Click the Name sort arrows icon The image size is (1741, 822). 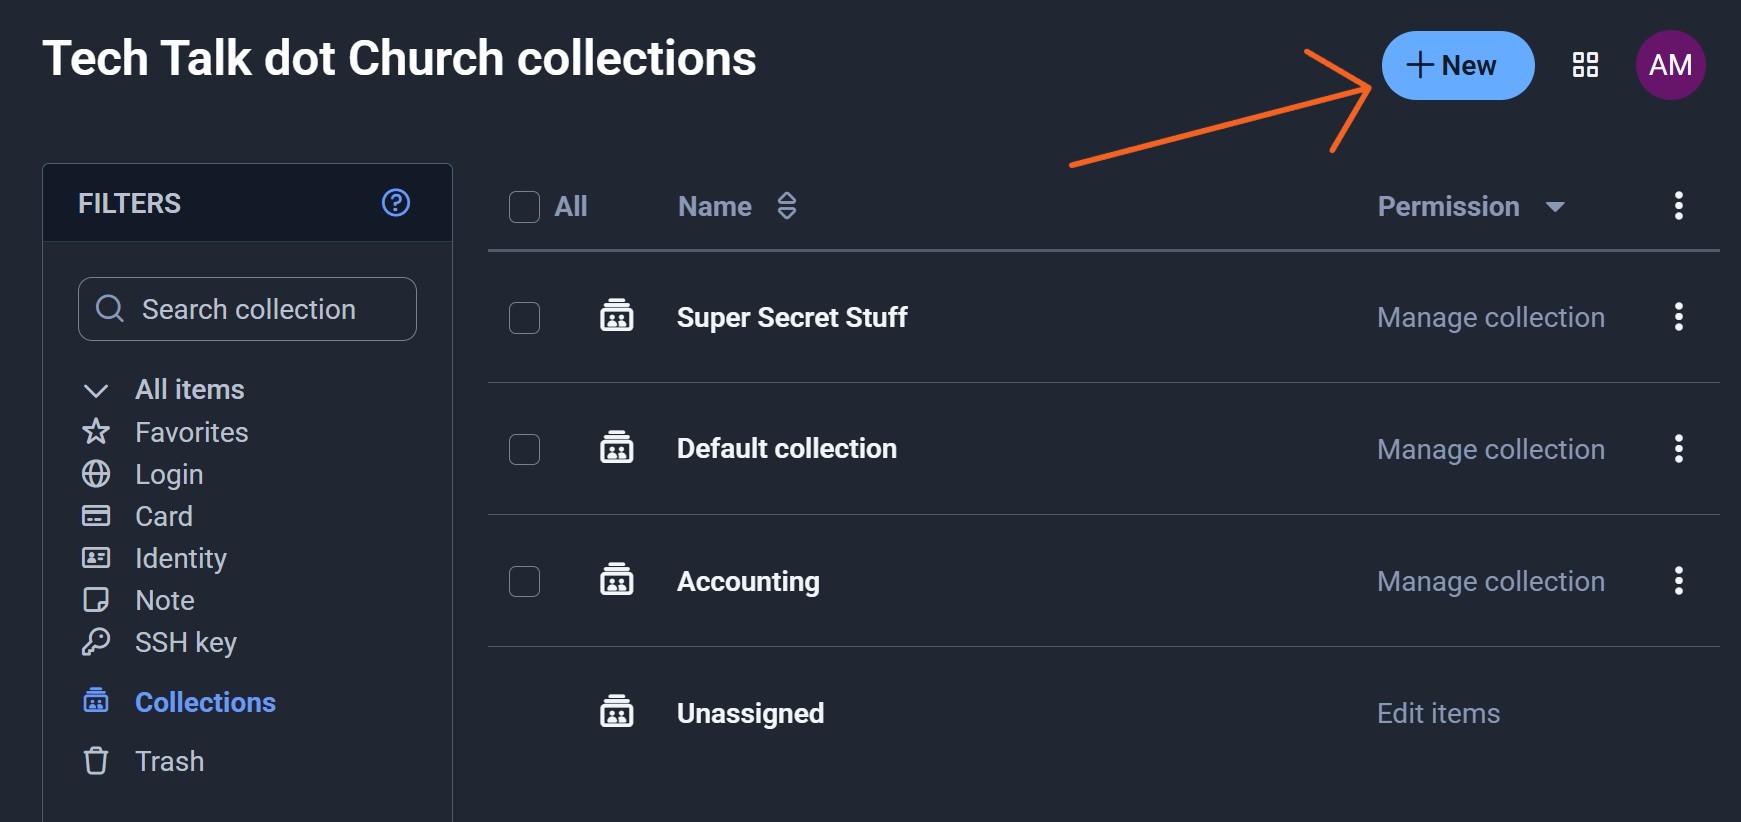pyautogui.click(x=787, y=206)
